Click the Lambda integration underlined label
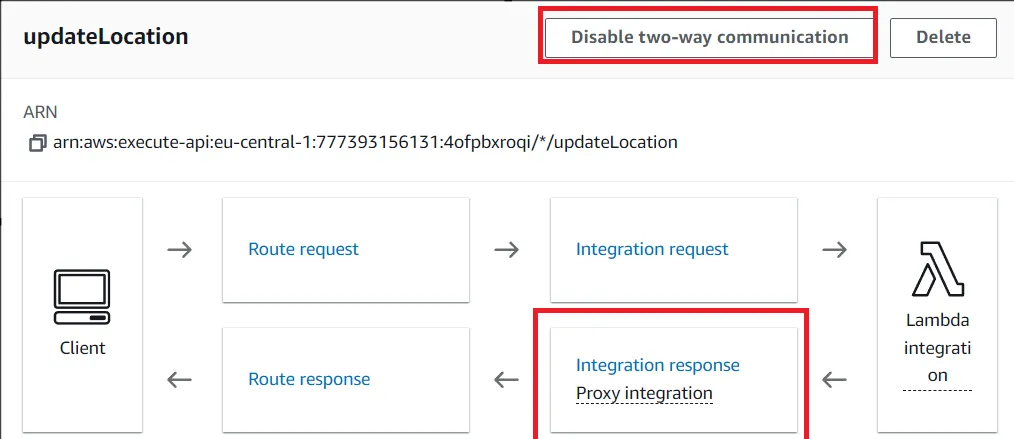 click(938, 348)
